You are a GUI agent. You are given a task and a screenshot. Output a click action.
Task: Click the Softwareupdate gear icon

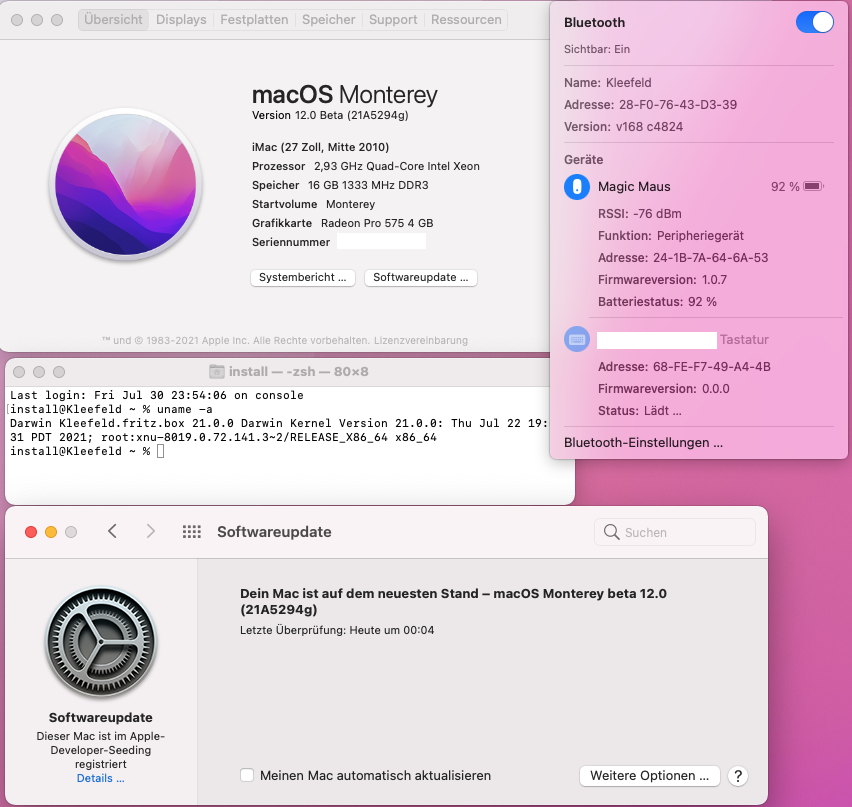point(101,642)
